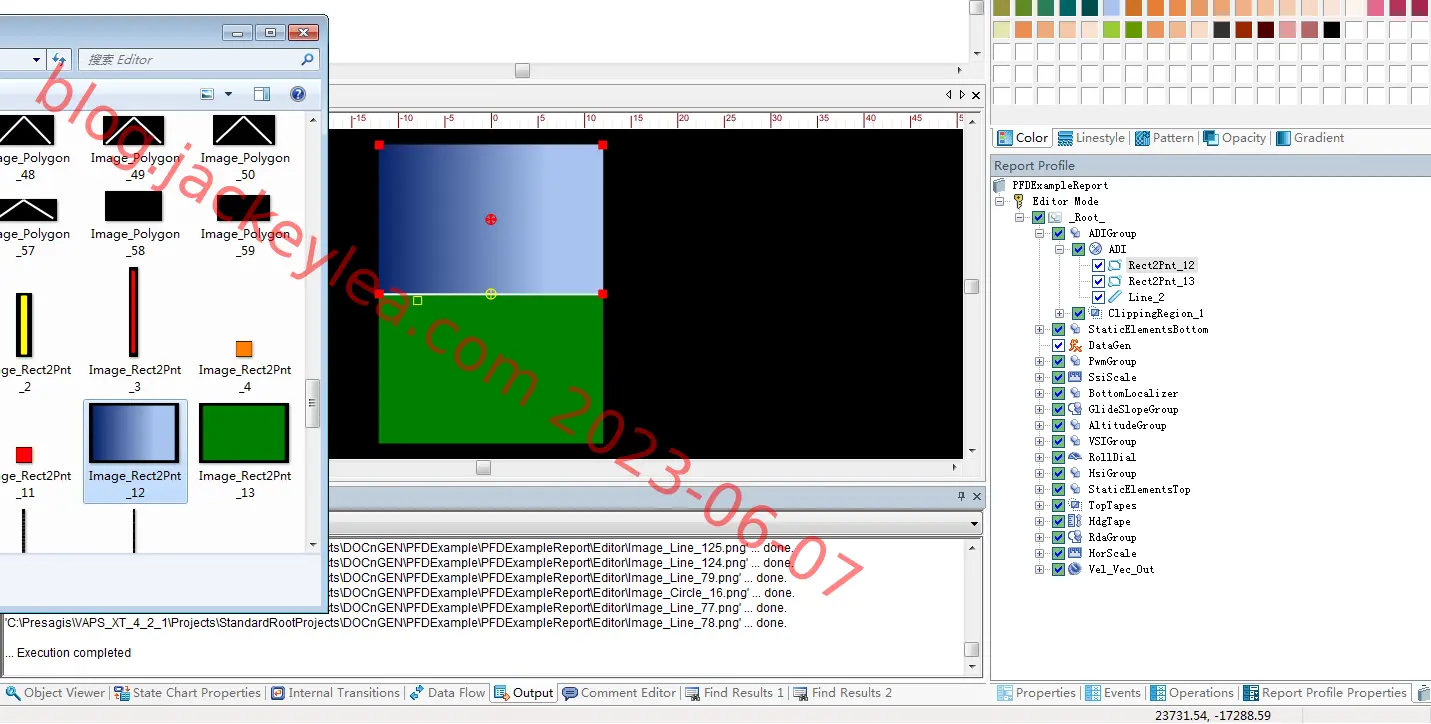The width and height of the screenshot is (1431, 724).
Task: Click the Line_2 item icon
Action: tap(1115, 297)
